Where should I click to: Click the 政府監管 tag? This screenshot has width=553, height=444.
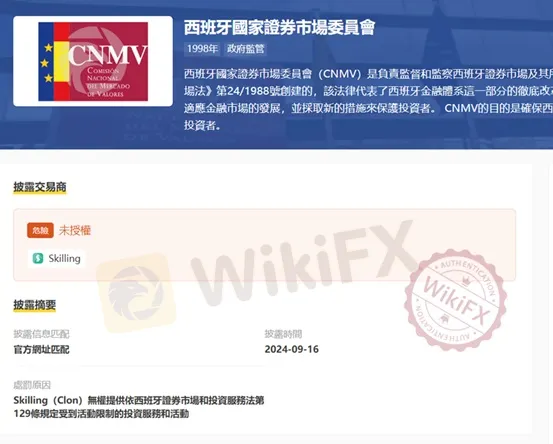click(x=245, y=49)
